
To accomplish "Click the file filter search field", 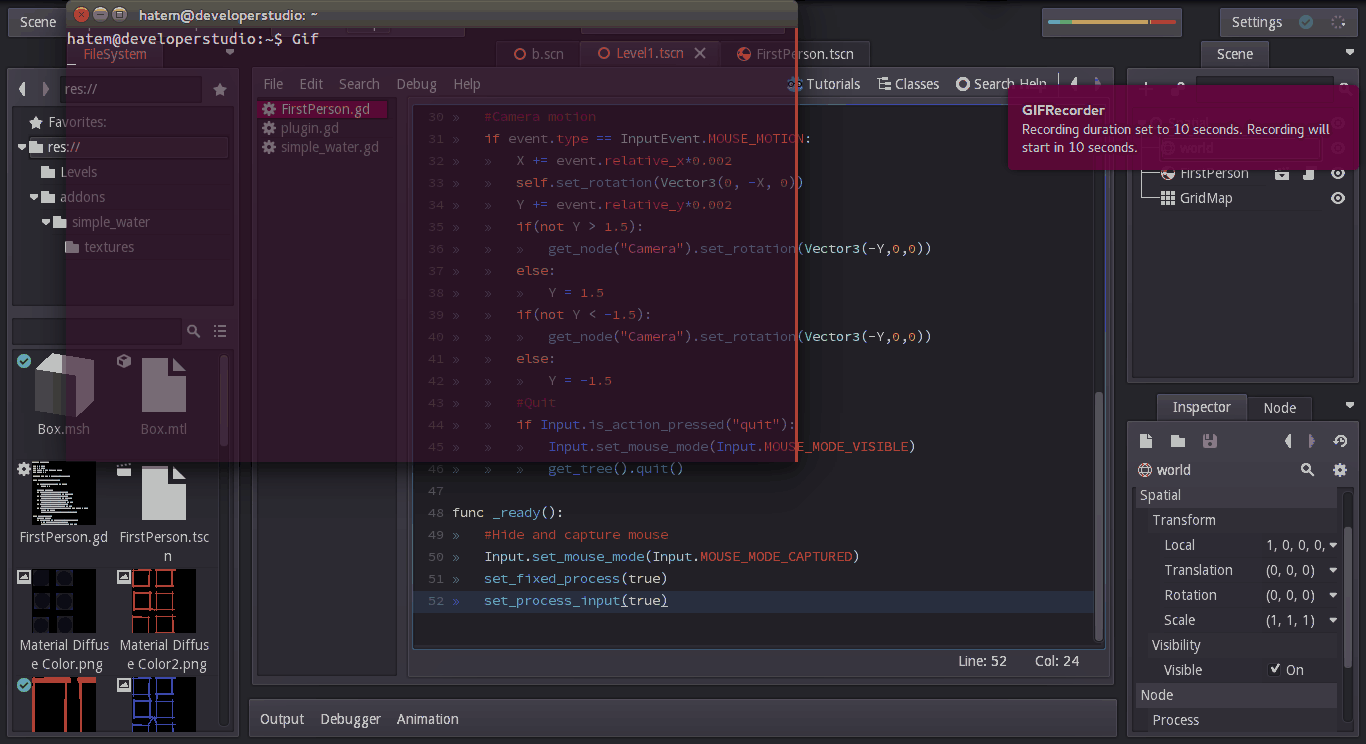I will [x=97, y=331].
